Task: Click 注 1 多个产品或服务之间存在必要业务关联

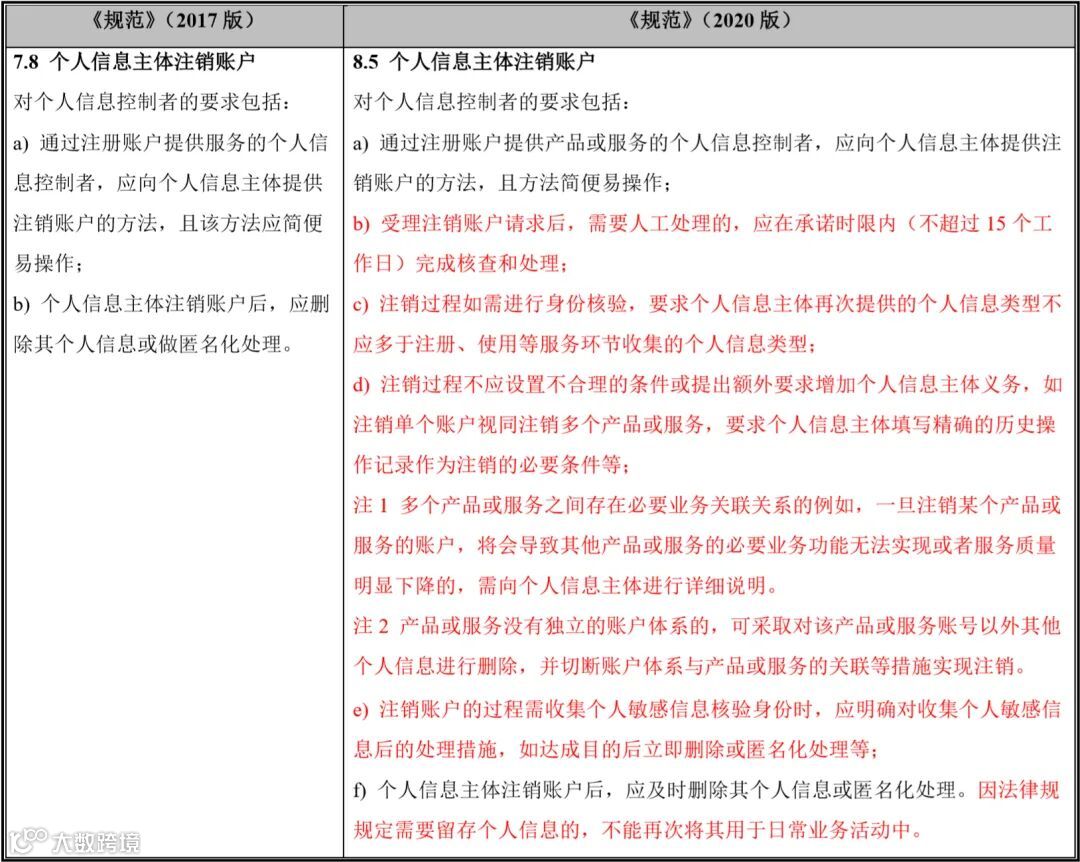Action: pyautogui.click(x=707, y=504)
